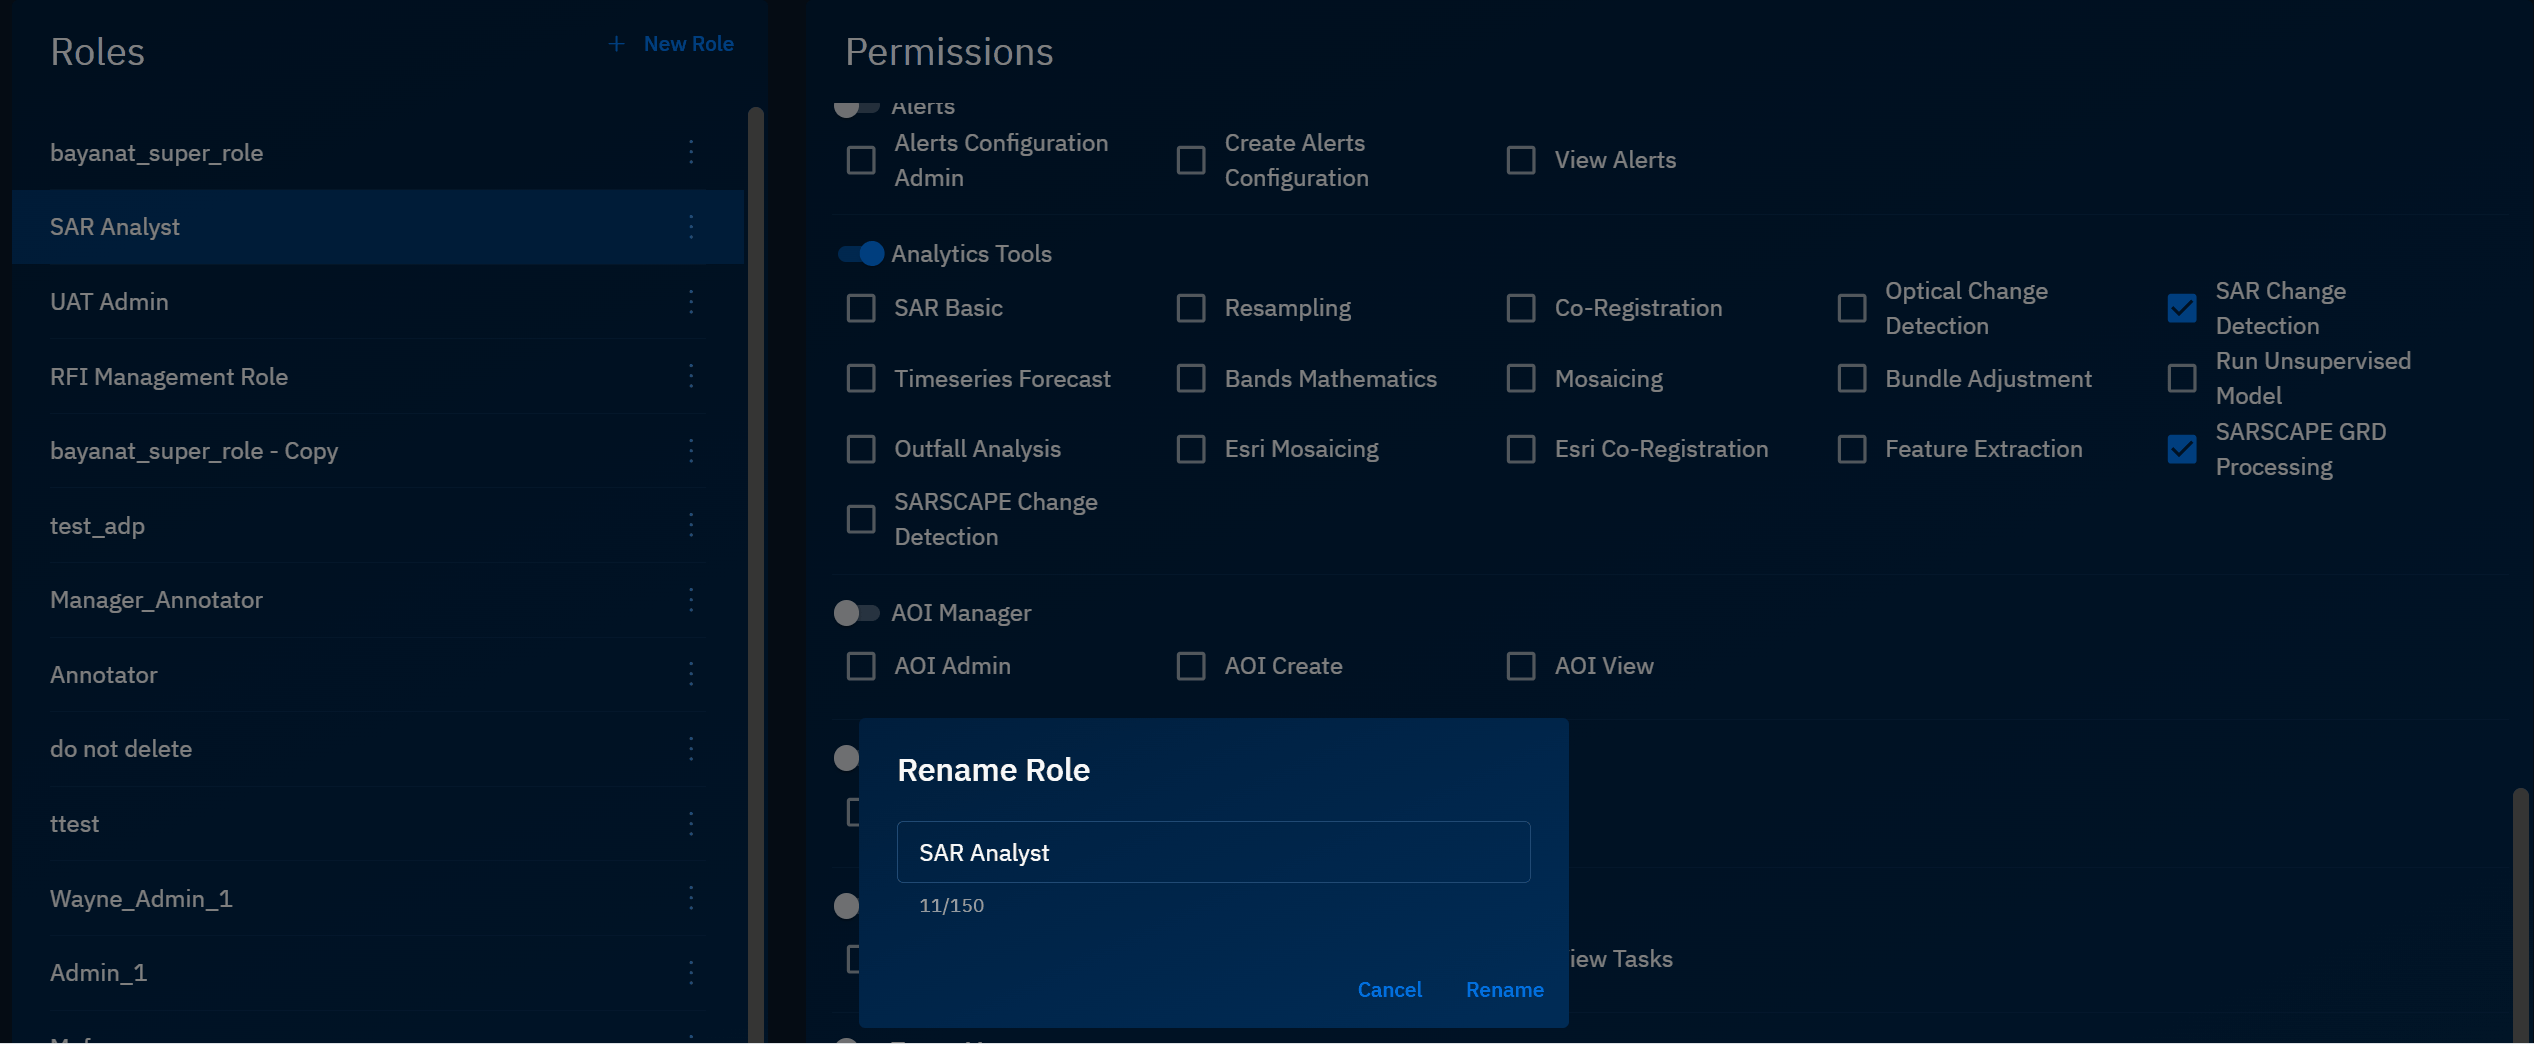Open options menu for bayanat_super_role
Viewport: 2534px width, 1044px height.
691,152
